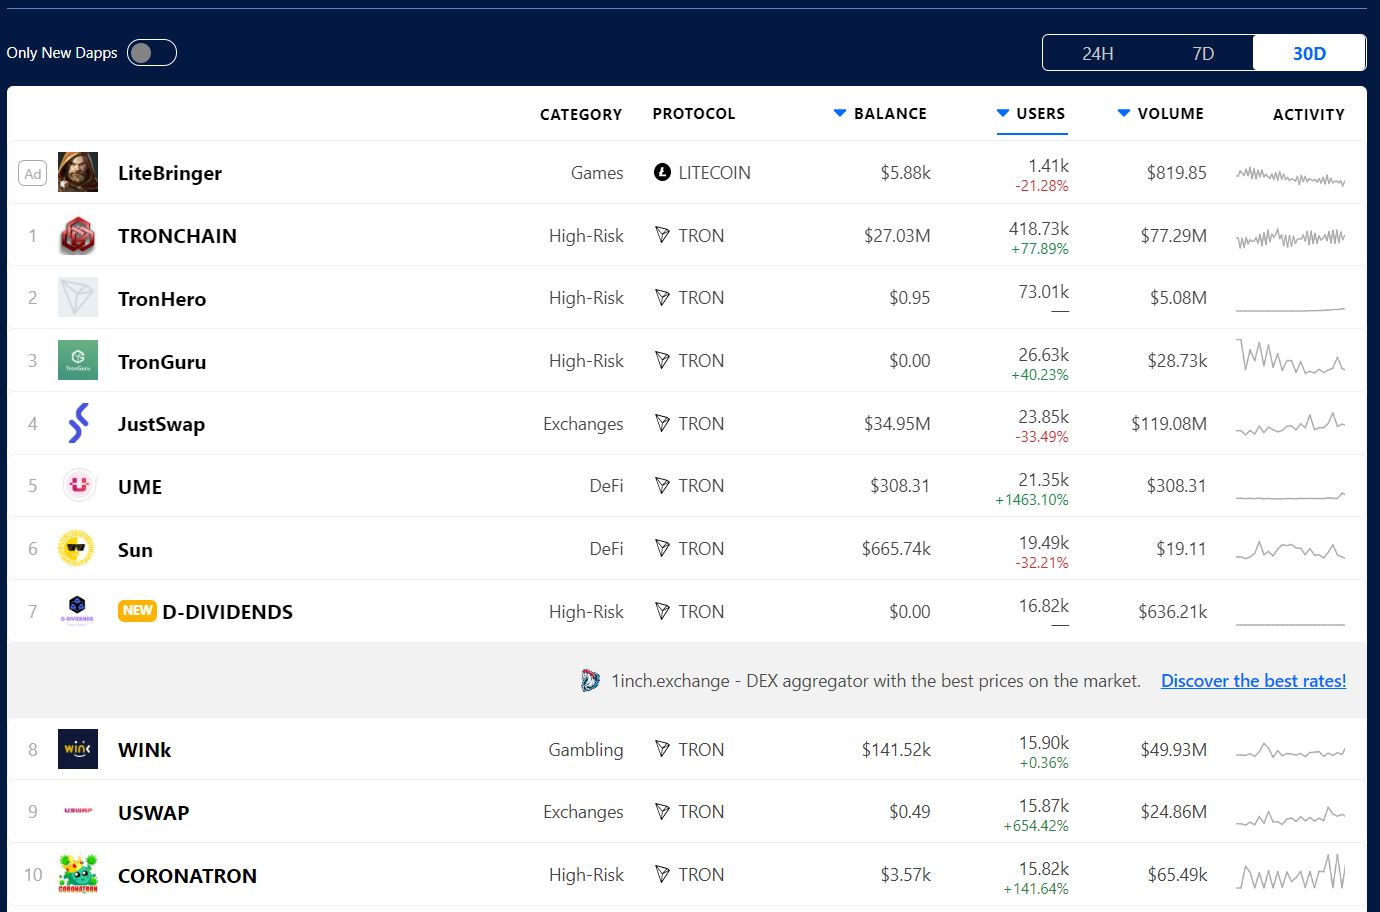
Task: Click the DeFi category in UME row
Action: [x=606, y=486]
